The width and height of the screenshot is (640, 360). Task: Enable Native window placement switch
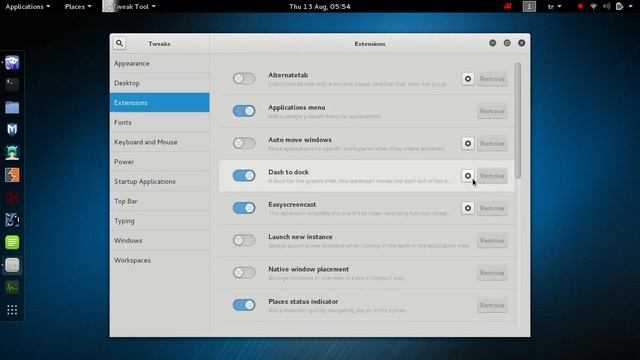click(x=244, y=272)
